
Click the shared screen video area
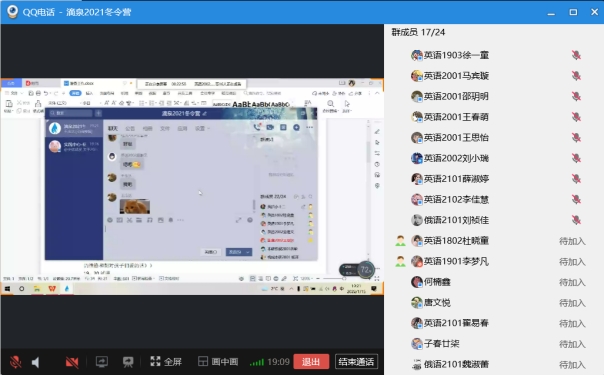pyautogui.click(x=192, y=186)
